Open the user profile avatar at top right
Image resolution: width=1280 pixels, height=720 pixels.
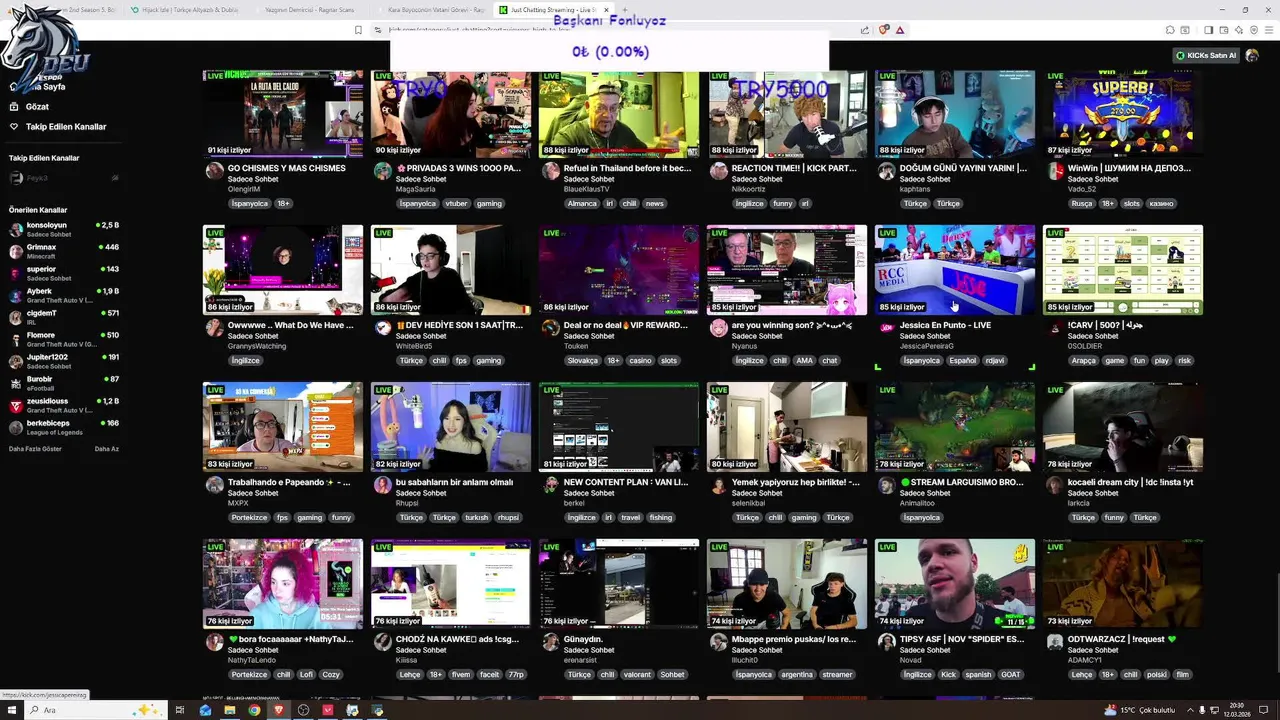[1251, 55]
